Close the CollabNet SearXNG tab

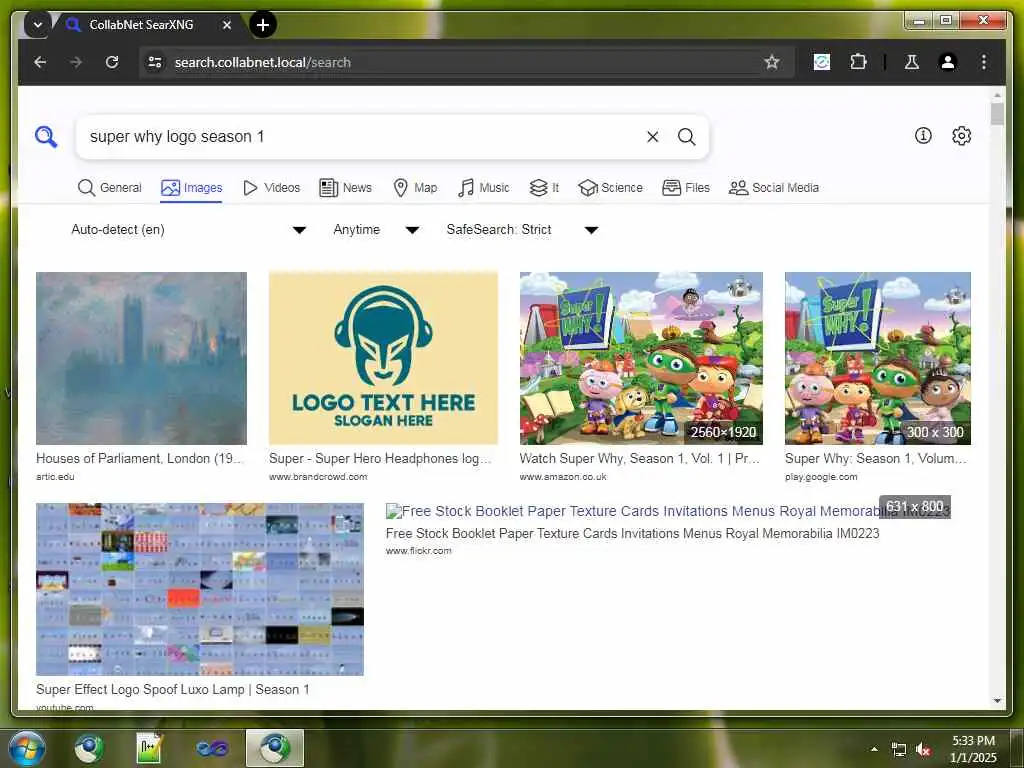point(227,25)
